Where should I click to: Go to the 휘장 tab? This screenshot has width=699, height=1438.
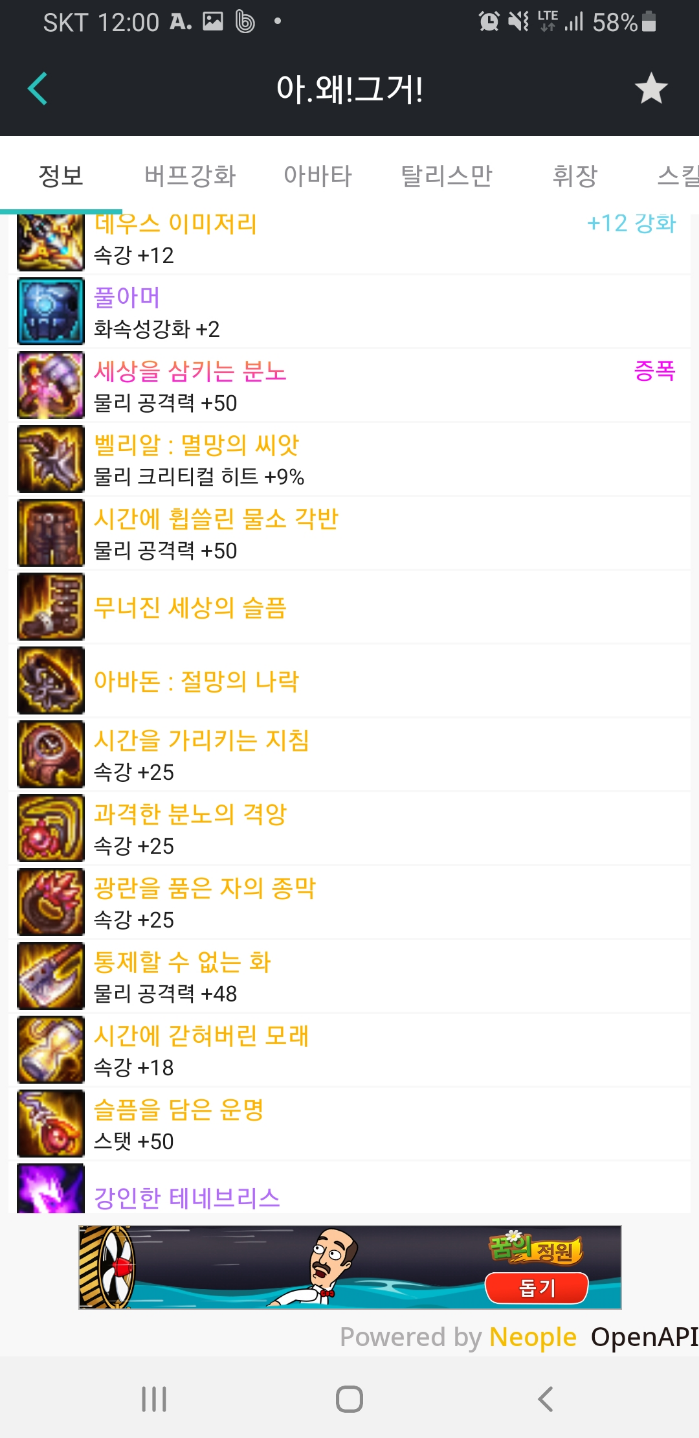coord(575,176)
